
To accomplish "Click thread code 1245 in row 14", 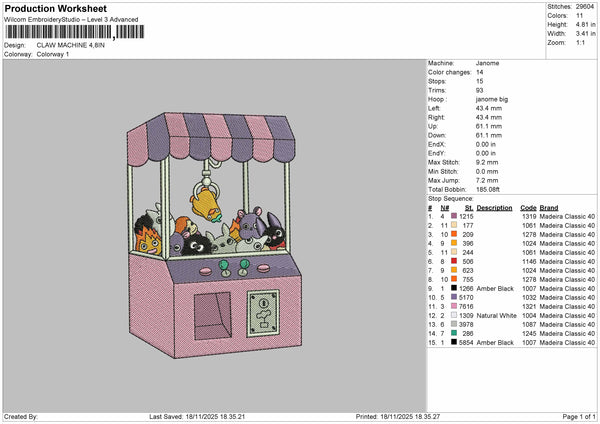I will 529,334.
